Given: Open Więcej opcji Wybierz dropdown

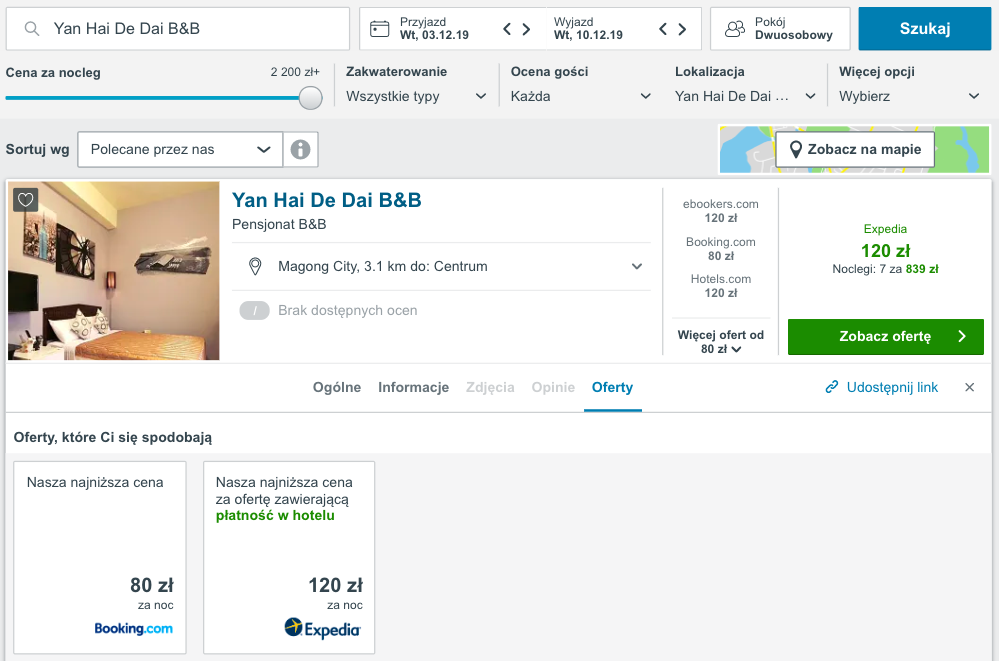Looking at the screenshot, I should point(909,96).
